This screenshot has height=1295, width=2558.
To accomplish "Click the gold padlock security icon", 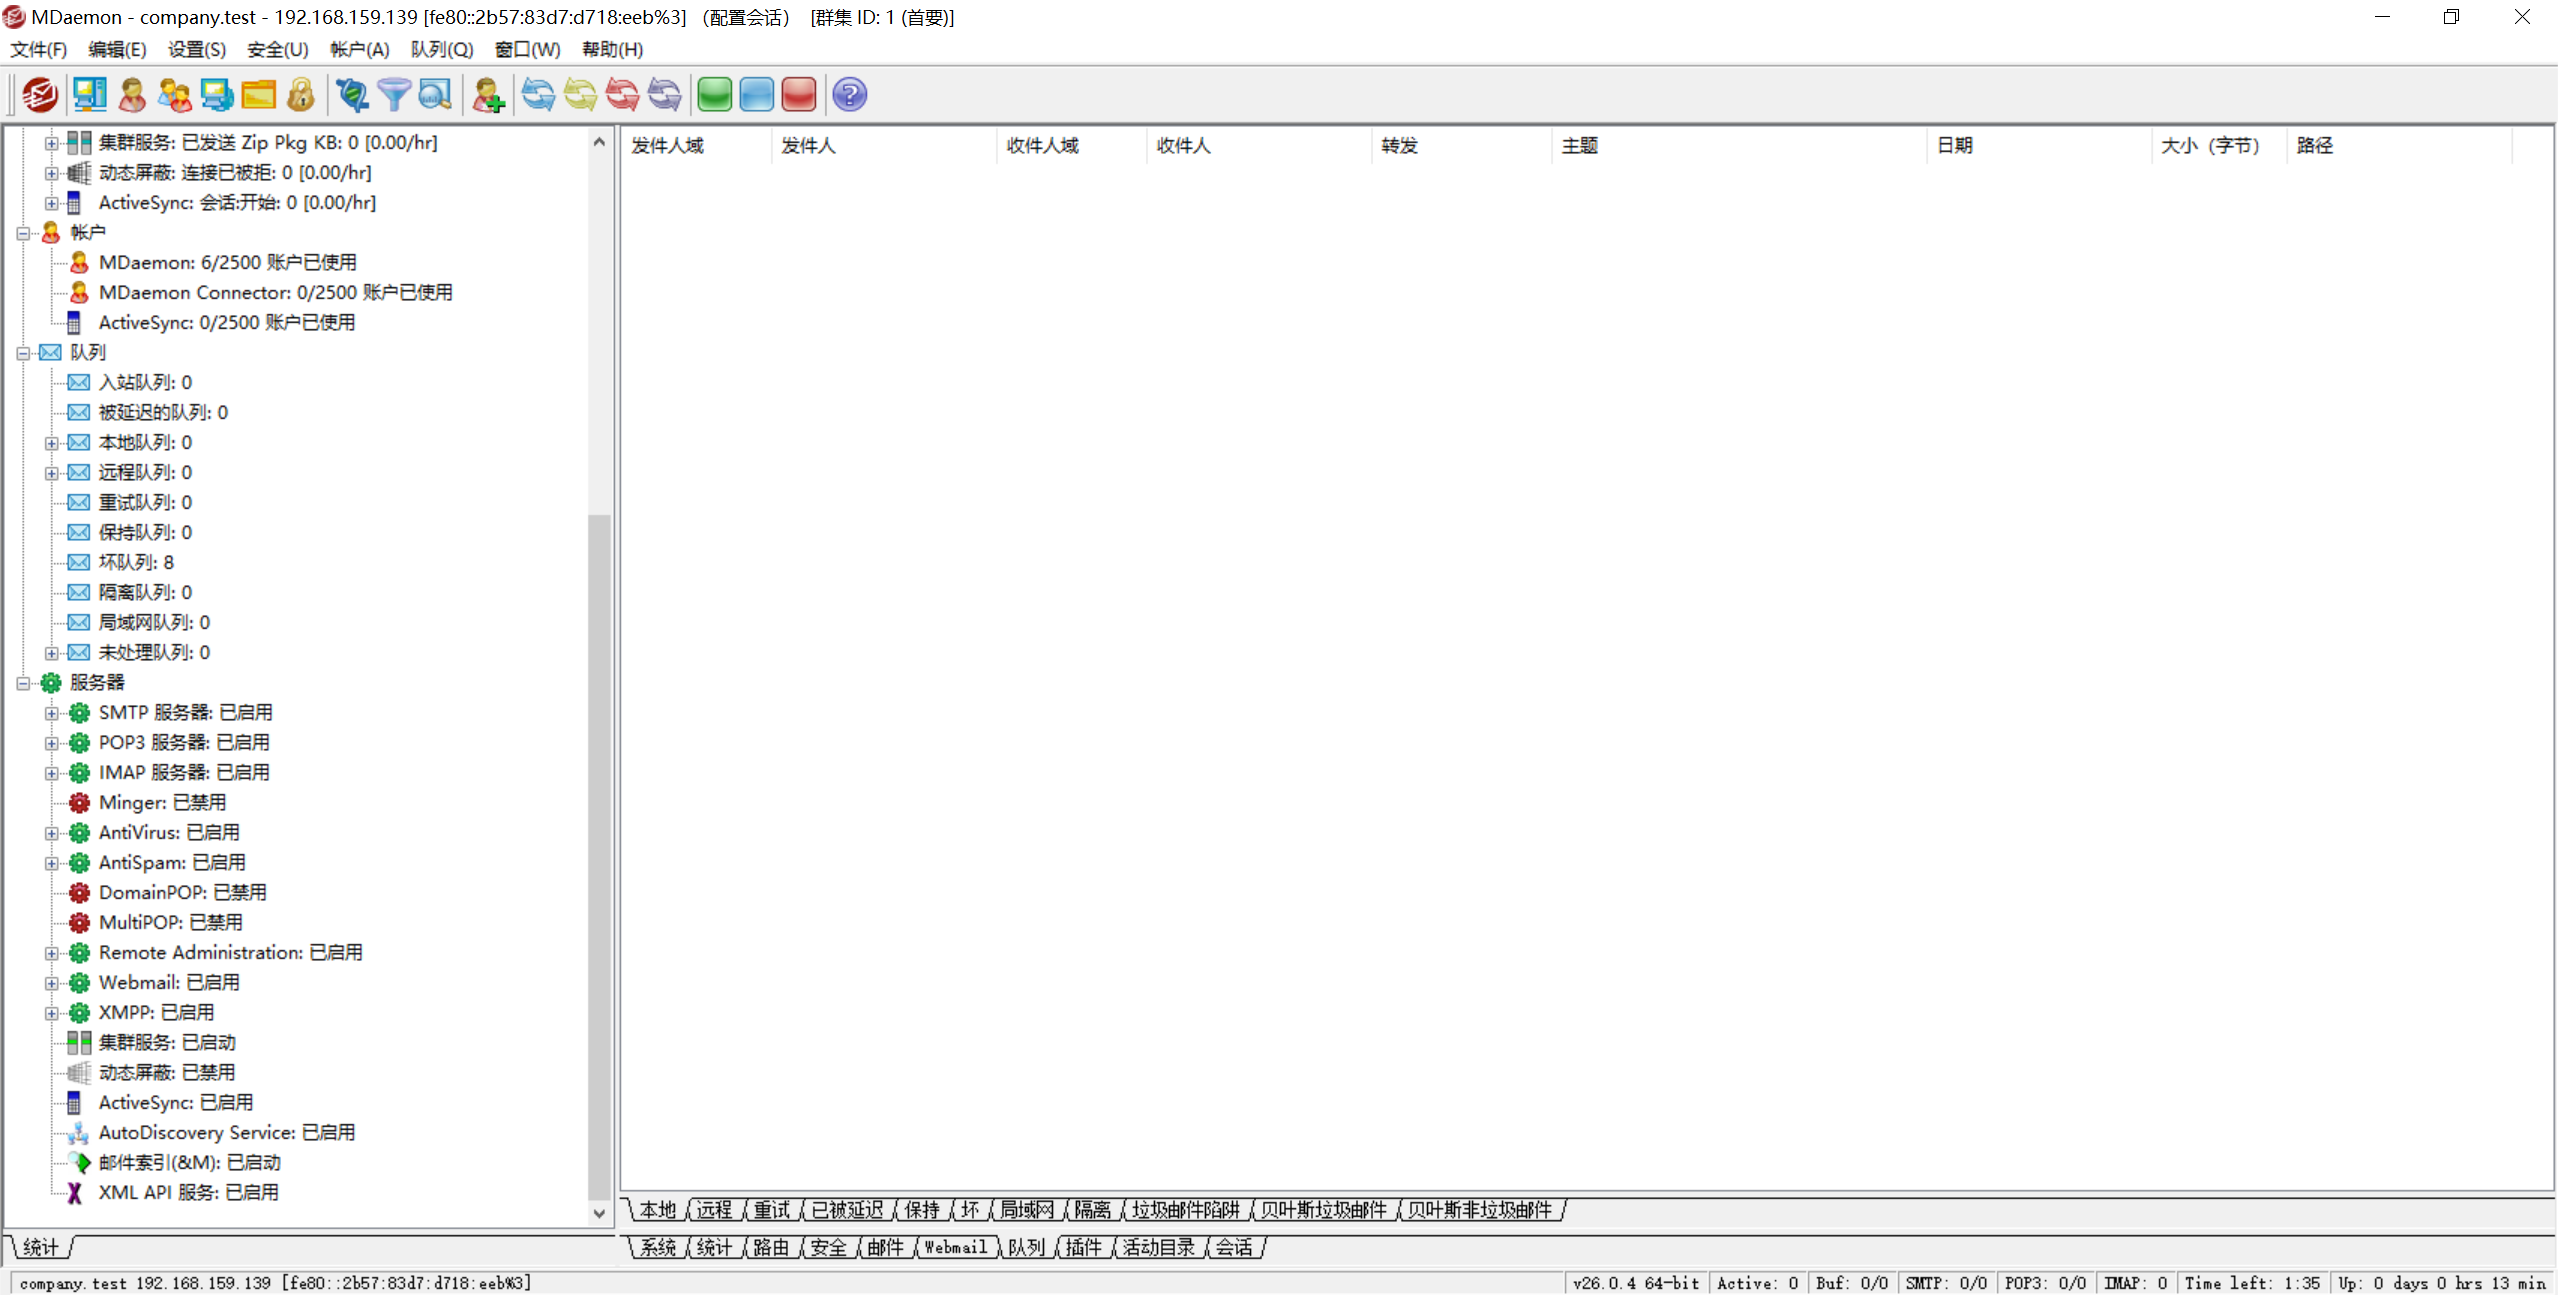I will [x=300, y=95].
